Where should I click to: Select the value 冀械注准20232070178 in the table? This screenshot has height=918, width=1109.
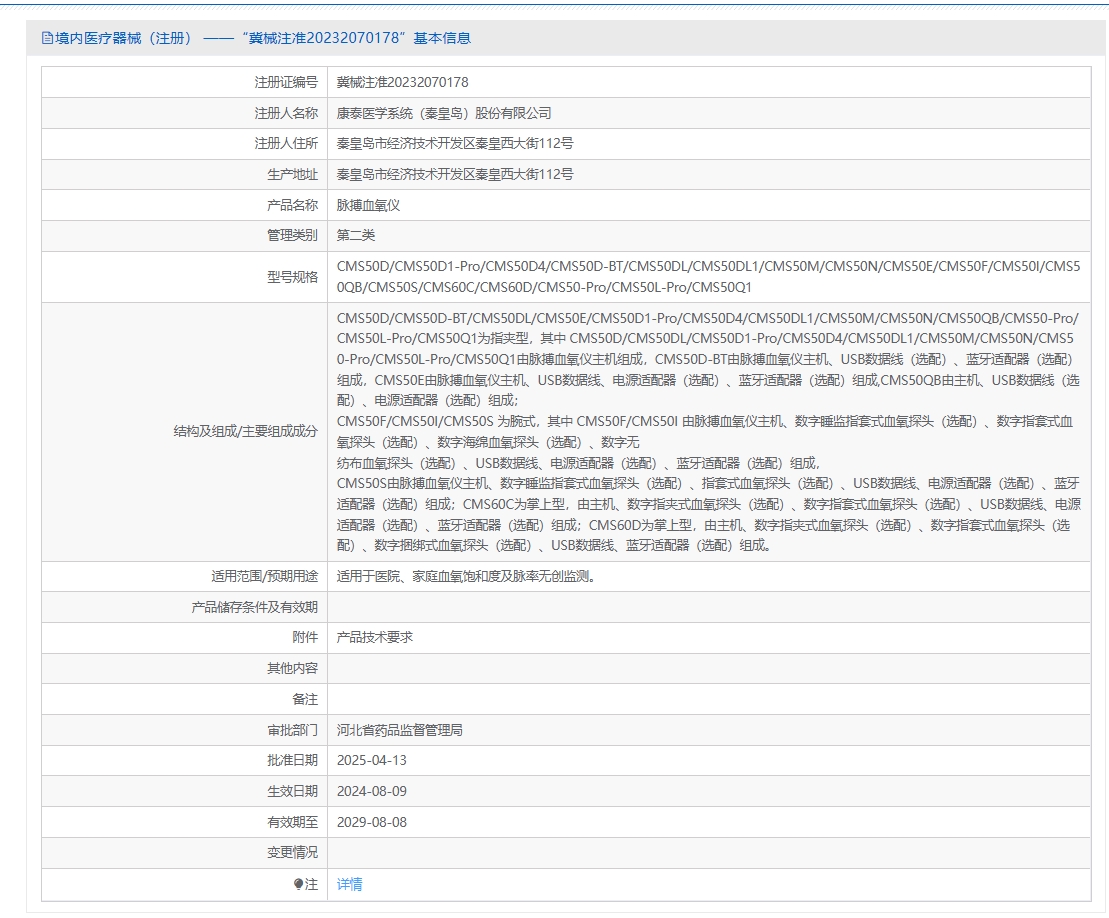[402, 82]
